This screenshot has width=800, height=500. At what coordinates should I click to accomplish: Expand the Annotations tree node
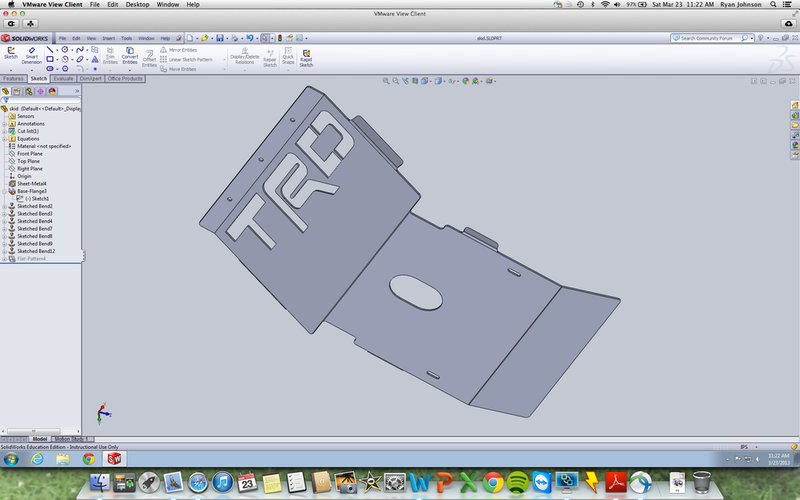[4, 123]
